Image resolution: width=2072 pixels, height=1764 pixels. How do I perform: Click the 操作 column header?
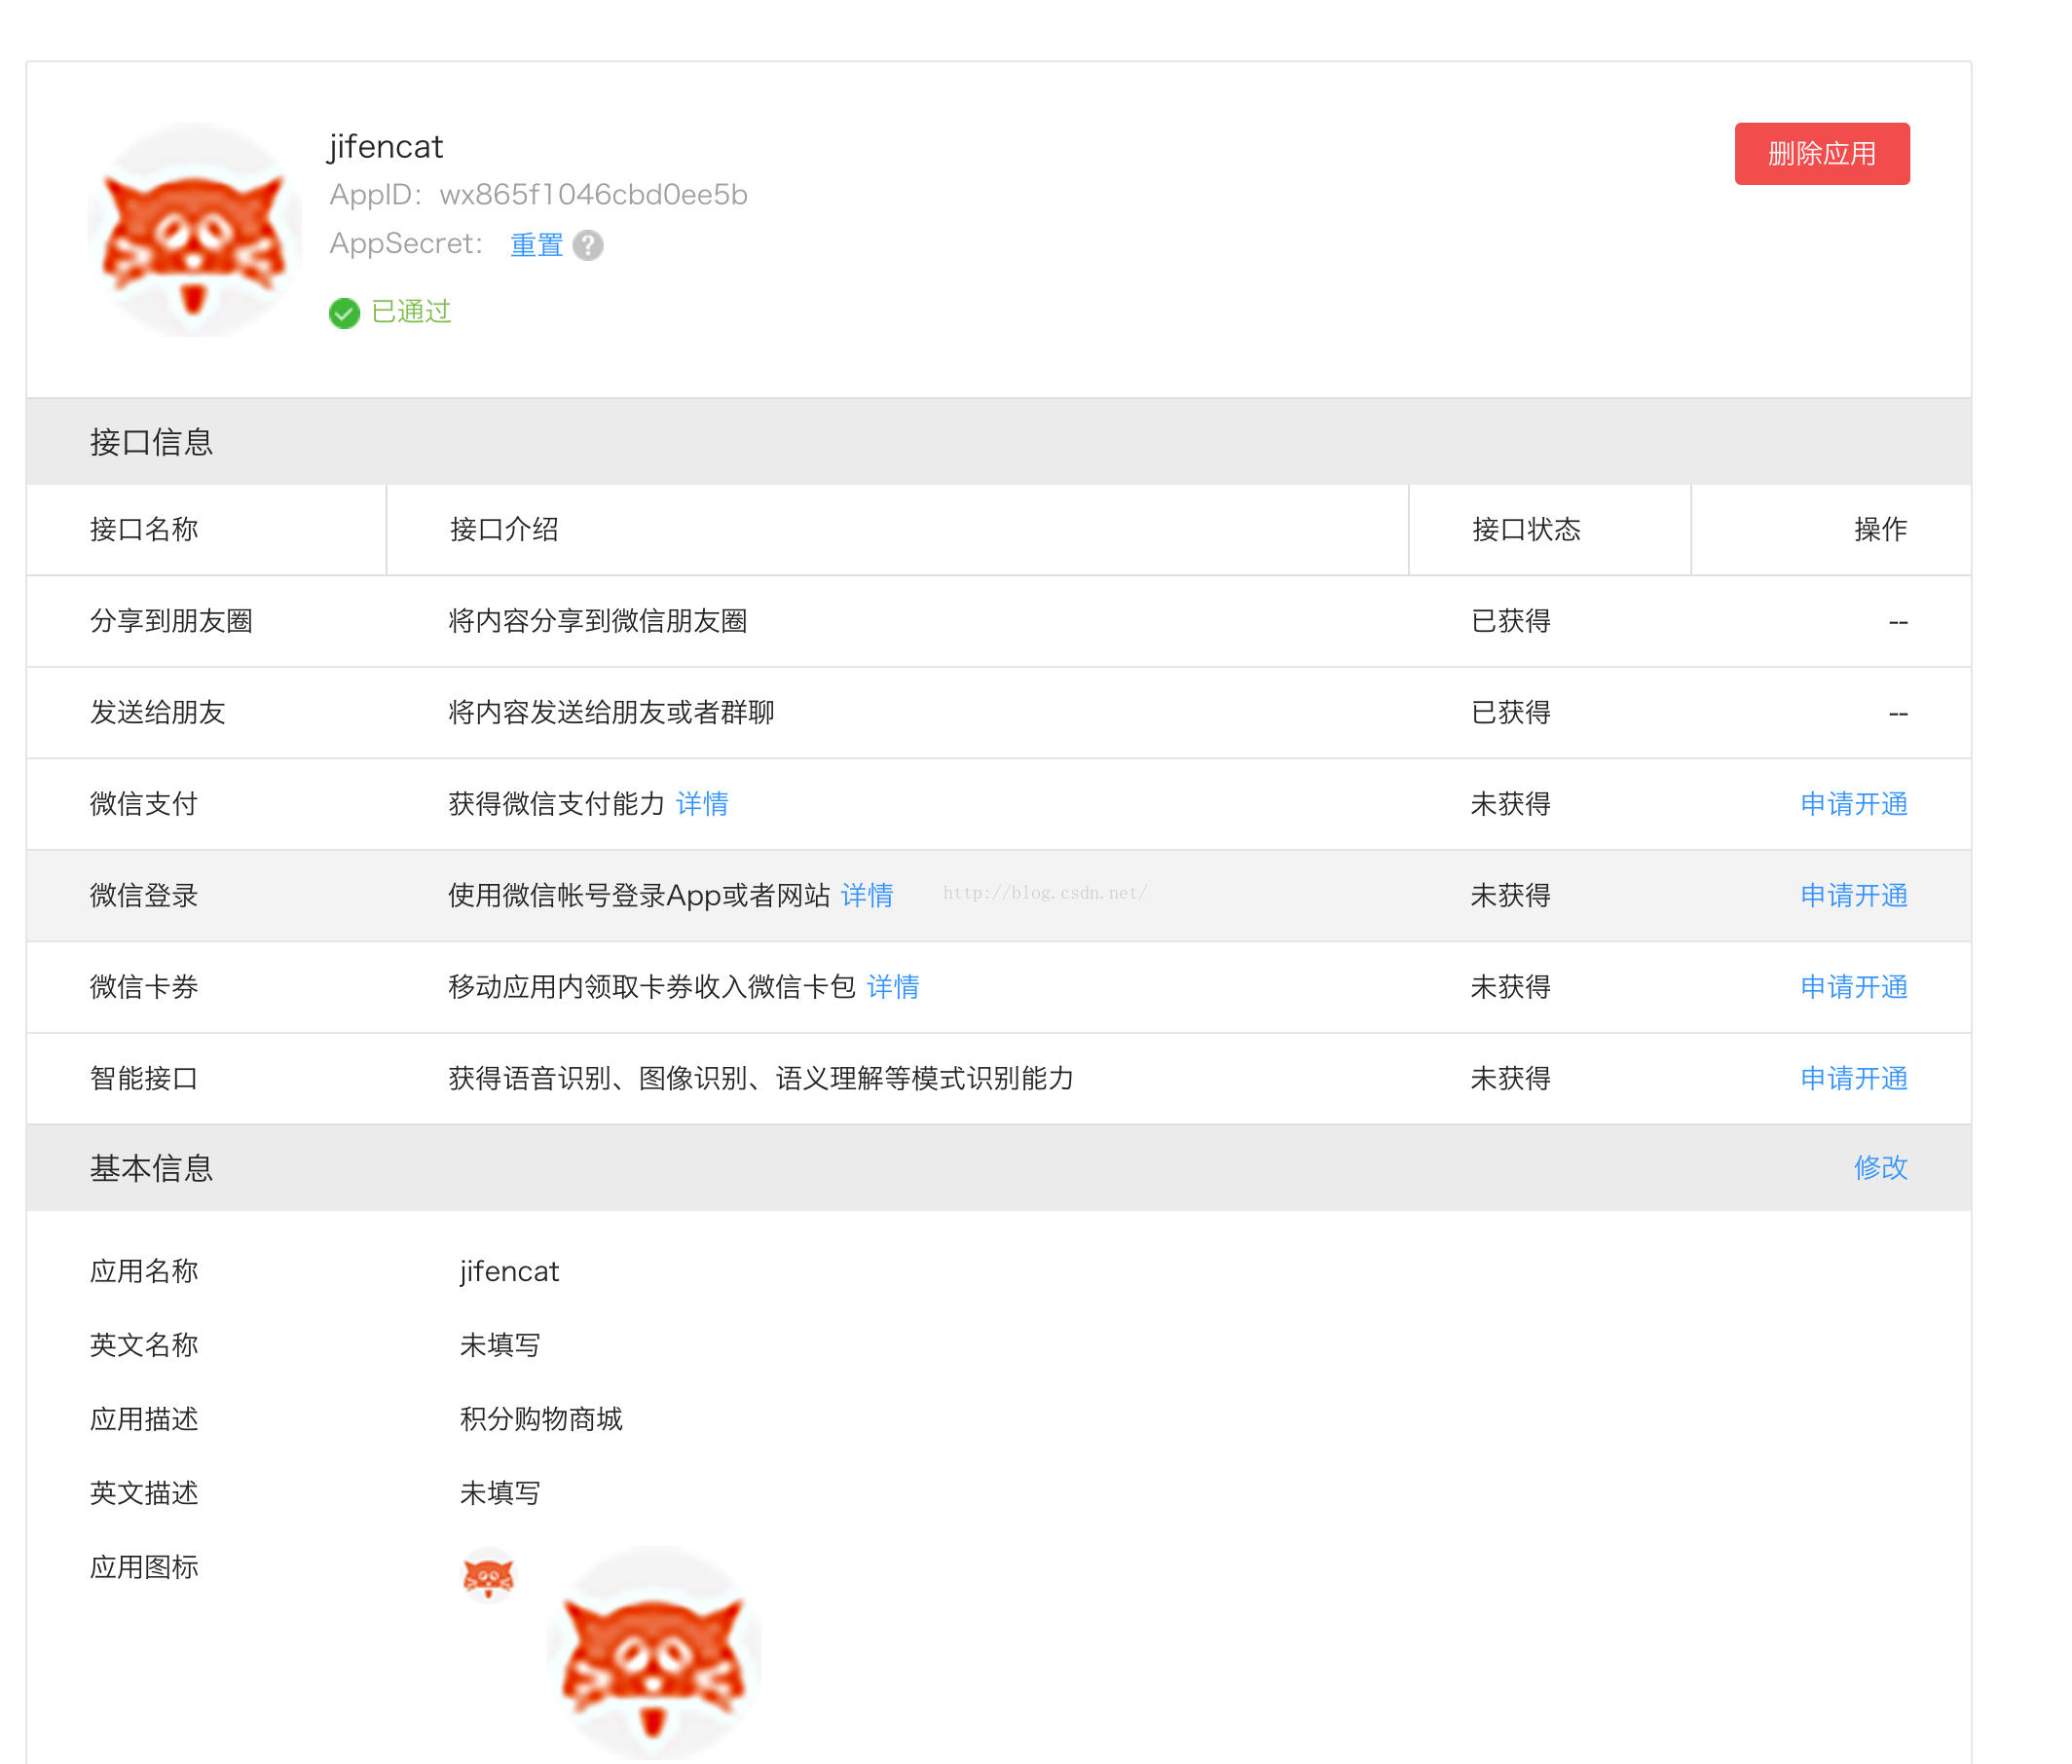(1881, 530)
